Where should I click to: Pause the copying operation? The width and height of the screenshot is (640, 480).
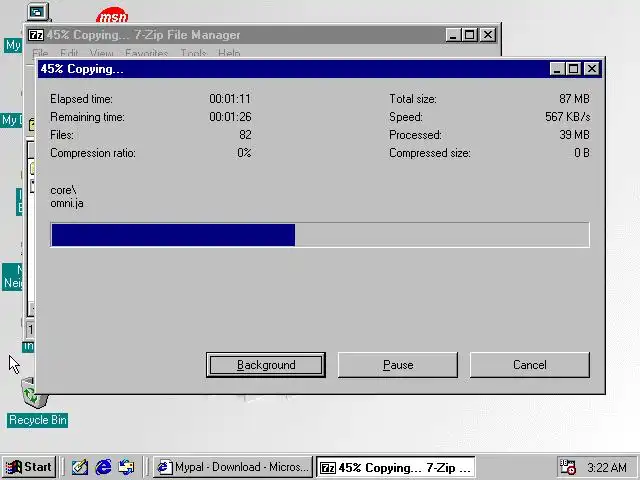tap(398, 365)
